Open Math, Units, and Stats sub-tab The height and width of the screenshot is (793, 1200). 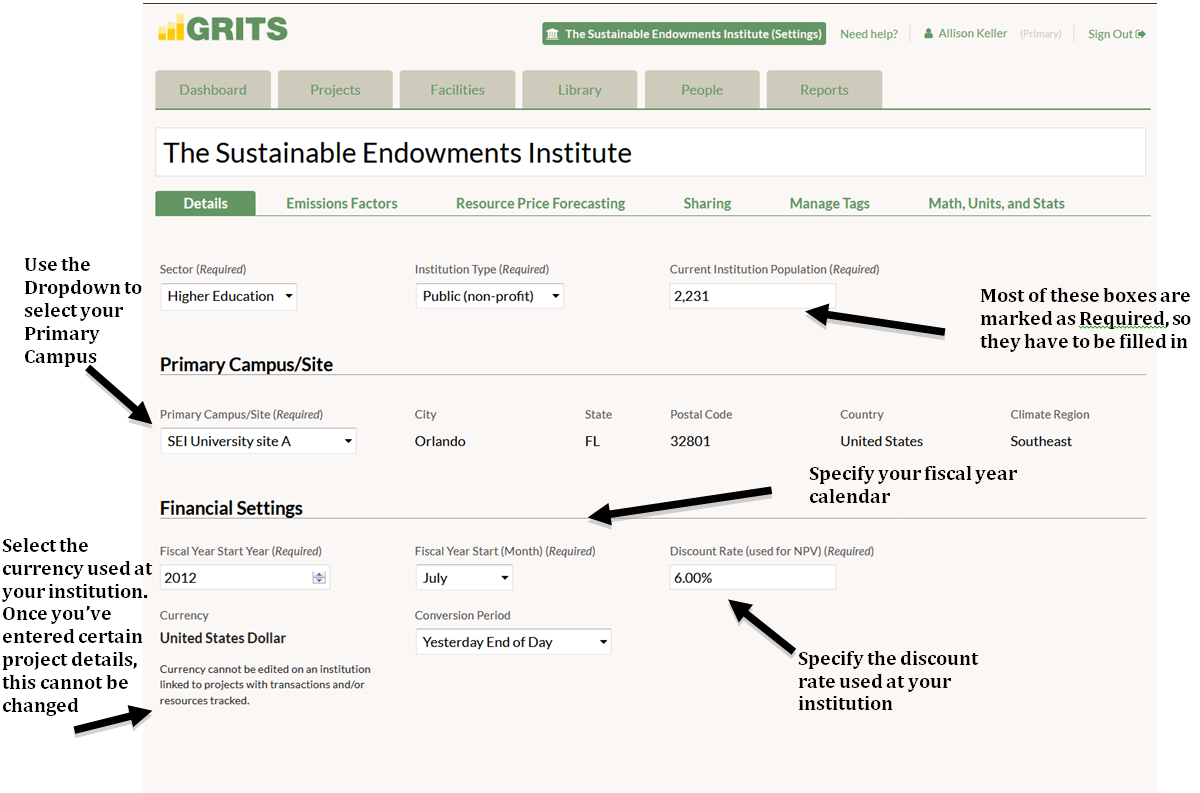996,203
